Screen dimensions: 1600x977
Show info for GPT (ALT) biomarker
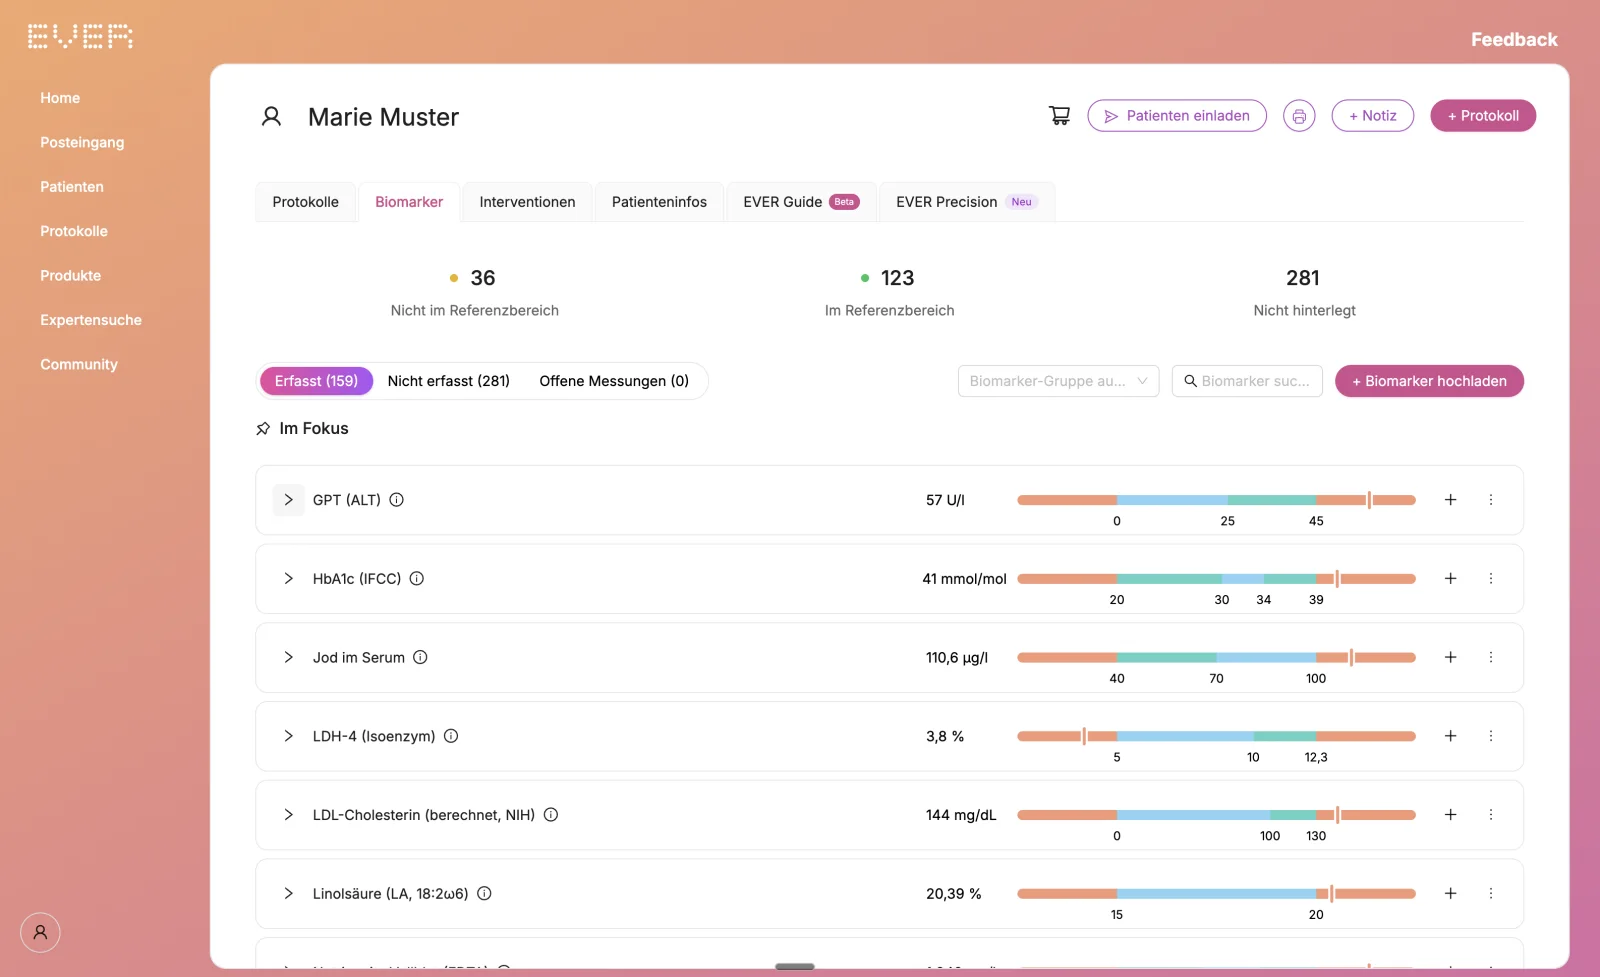396,500
